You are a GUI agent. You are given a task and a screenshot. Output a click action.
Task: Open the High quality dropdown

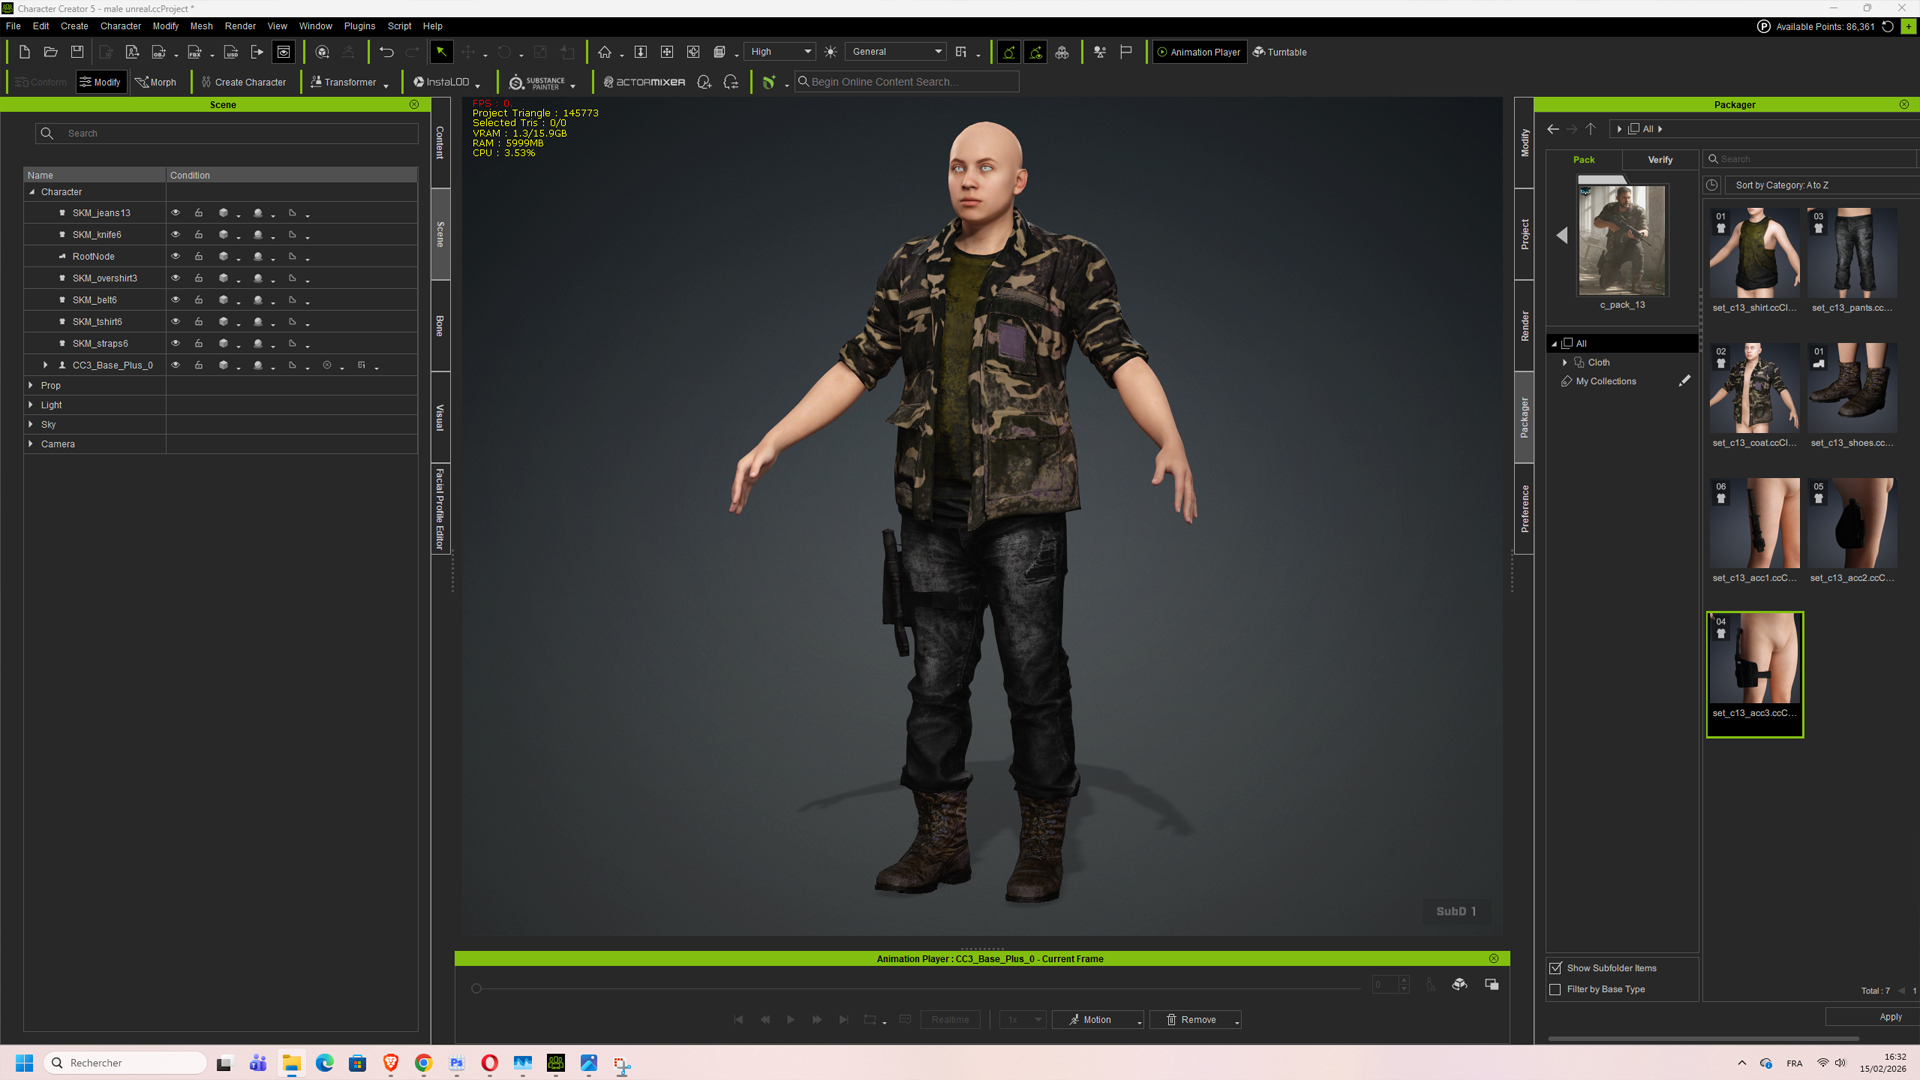tap(780, 52)
